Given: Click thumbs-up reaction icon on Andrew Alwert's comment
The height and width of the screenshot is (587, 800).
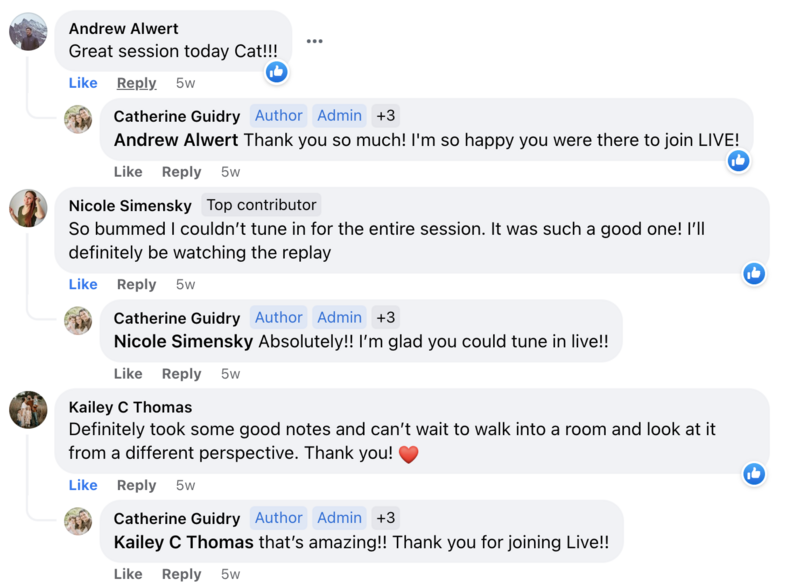Looking at the screenshot, I should 277,72.
